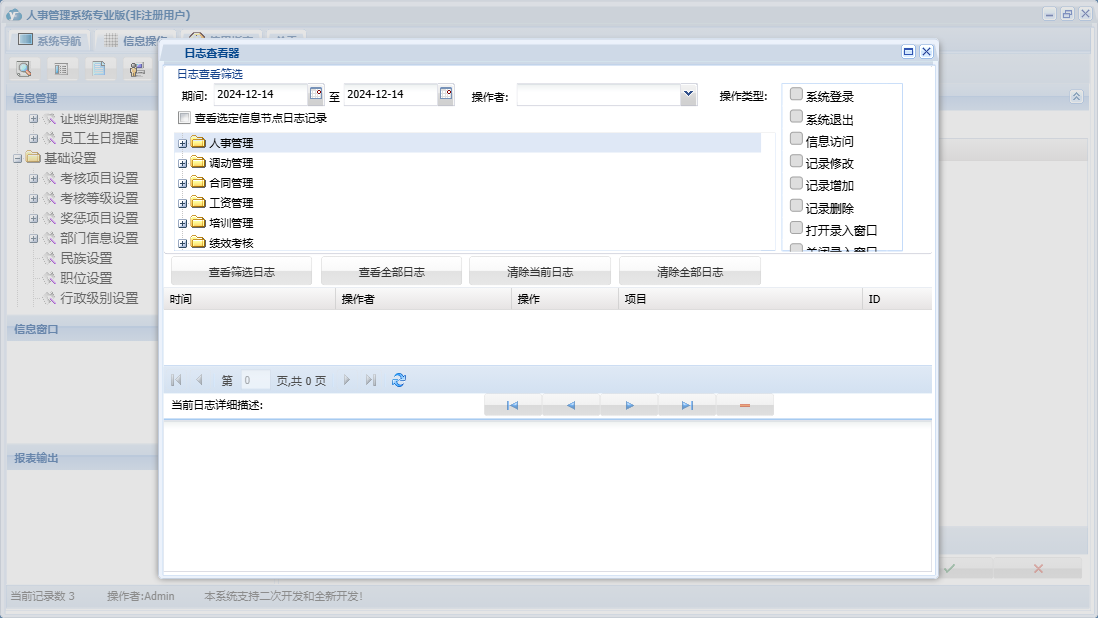This screenshot has width=1098, height=618.
Task: Click the search magnifier toolbar icon
Action: [x=24, y=69]
